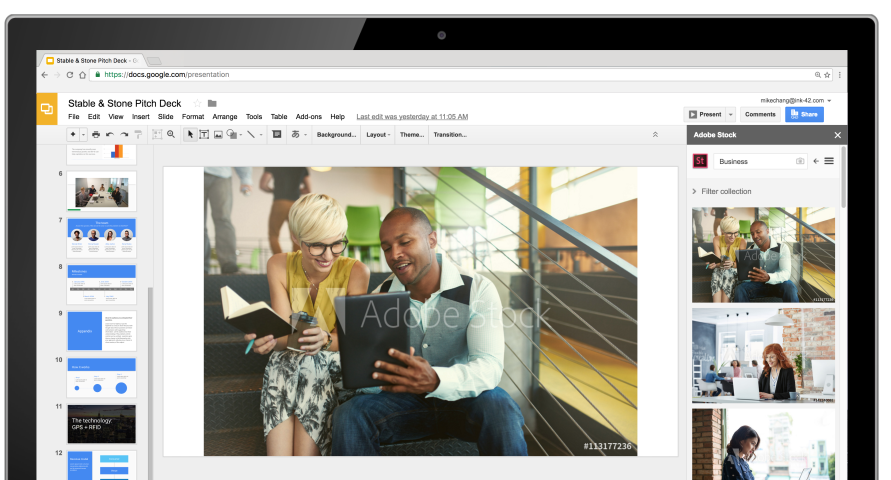Add a new slide with plus button

click(x=73, y=135)
